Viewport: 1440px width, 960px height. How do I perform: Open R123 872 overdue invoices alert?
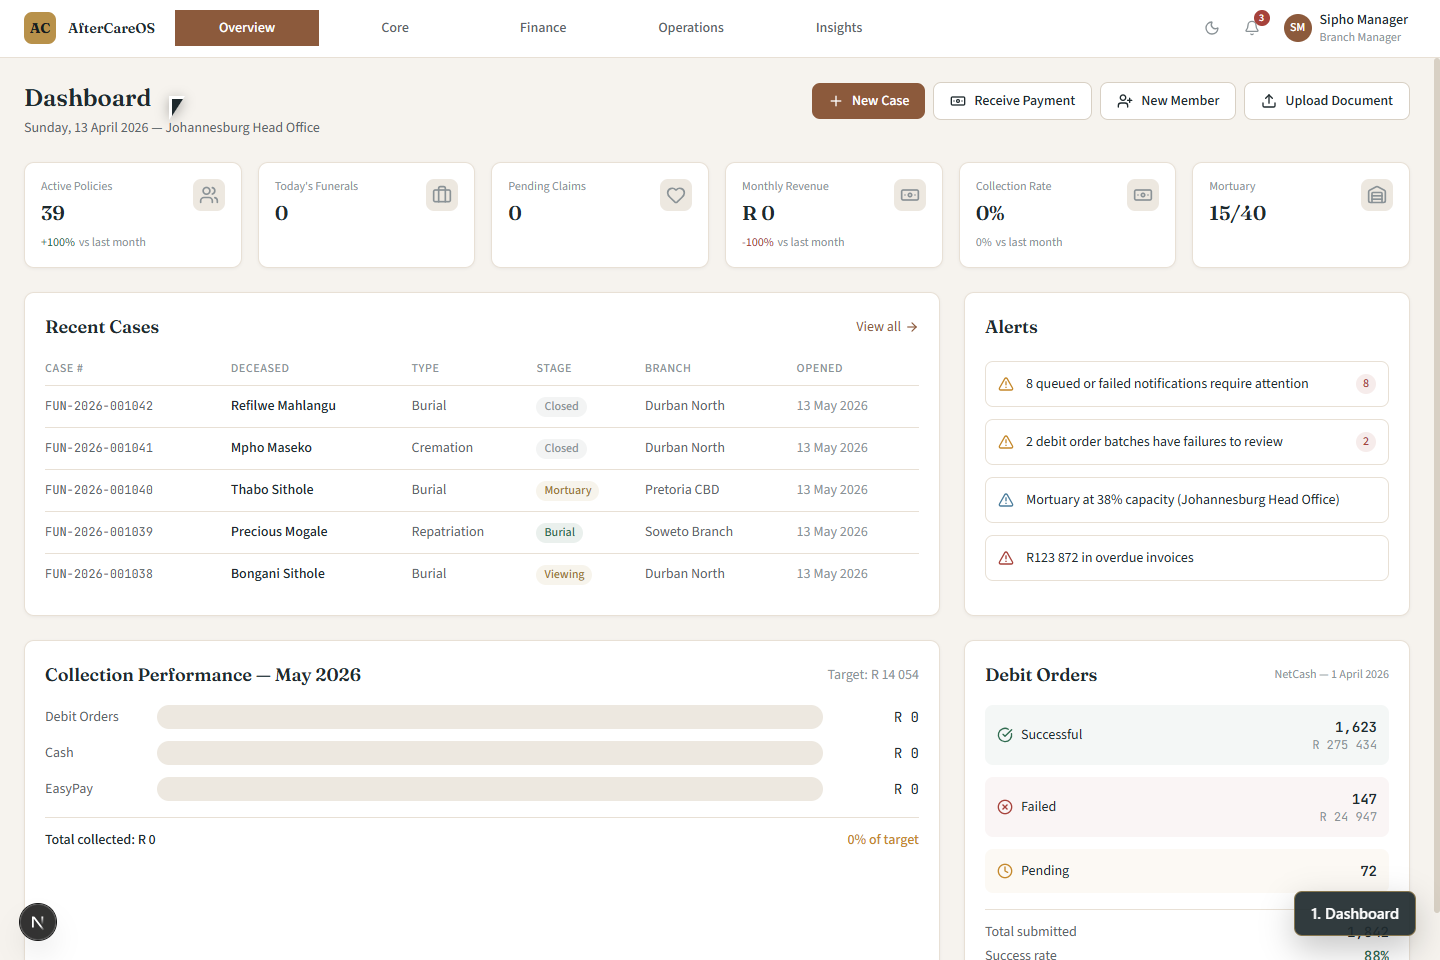[x=1187, y=558]
